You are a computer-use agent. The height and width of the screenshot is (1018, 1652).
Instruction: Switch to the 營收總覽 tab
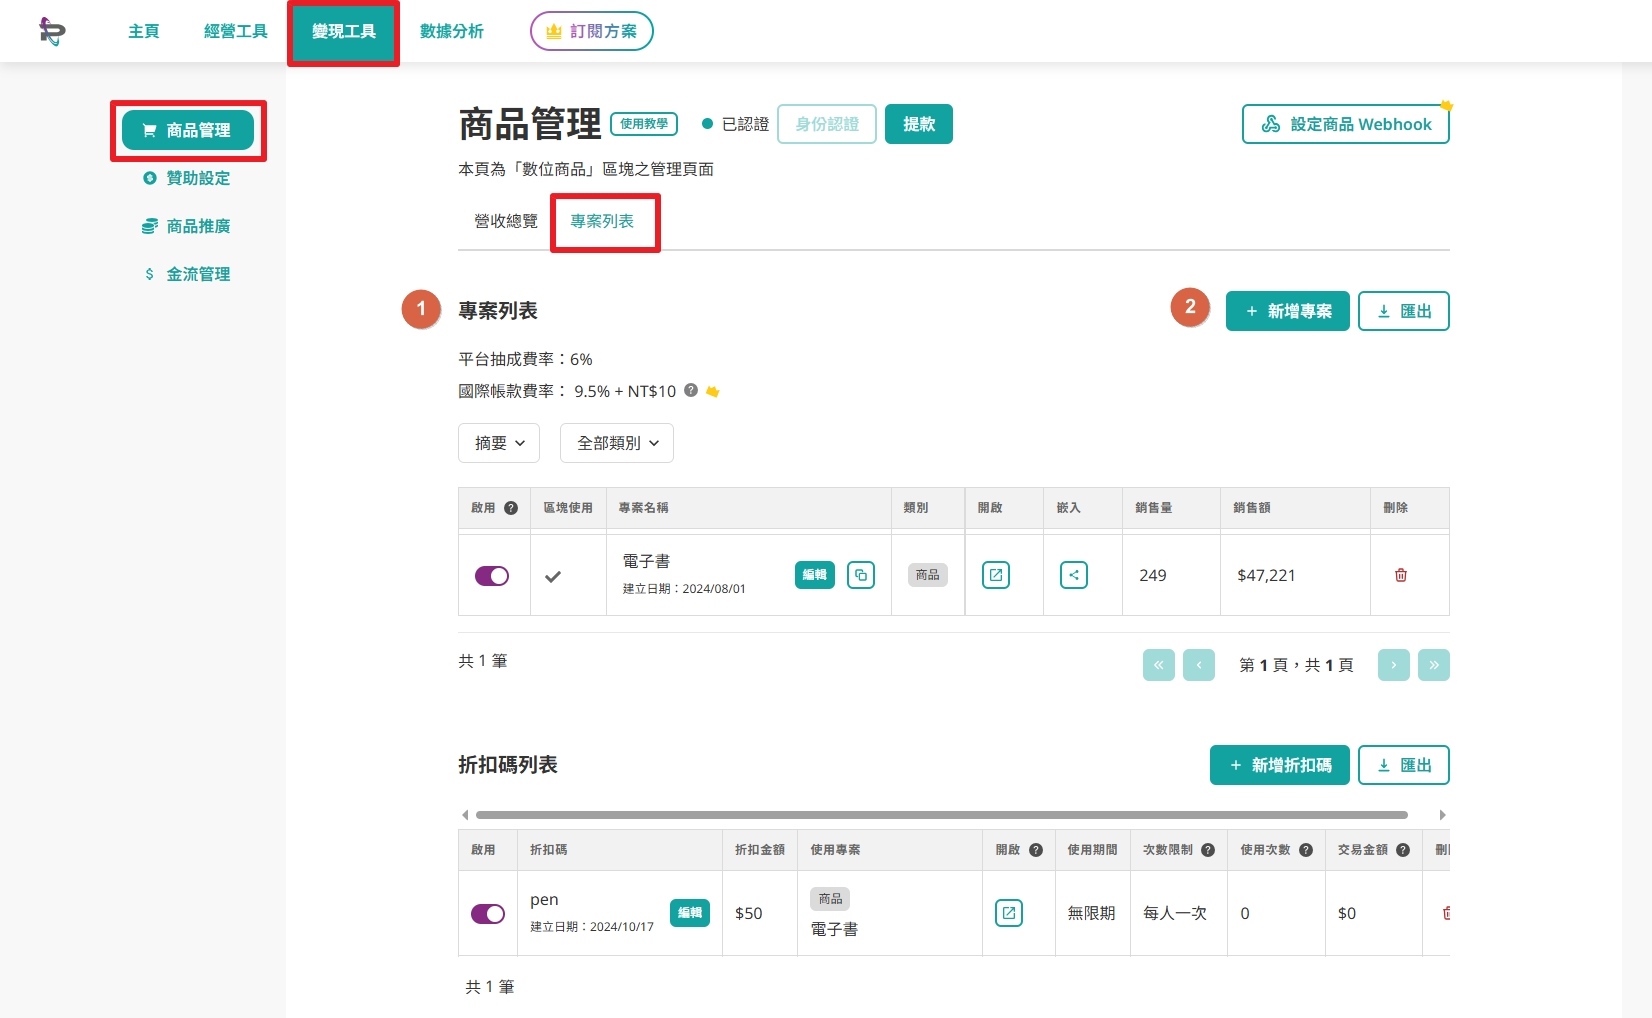506,221
